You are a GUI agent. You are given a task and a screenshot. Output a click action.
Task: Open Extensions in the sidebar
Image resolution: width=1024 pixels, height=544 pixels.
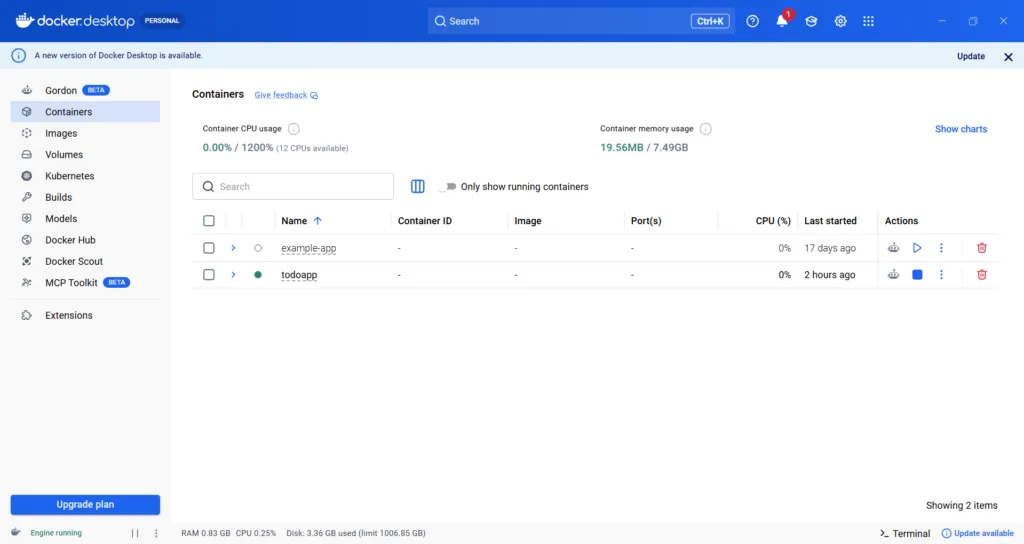(86, 315)
